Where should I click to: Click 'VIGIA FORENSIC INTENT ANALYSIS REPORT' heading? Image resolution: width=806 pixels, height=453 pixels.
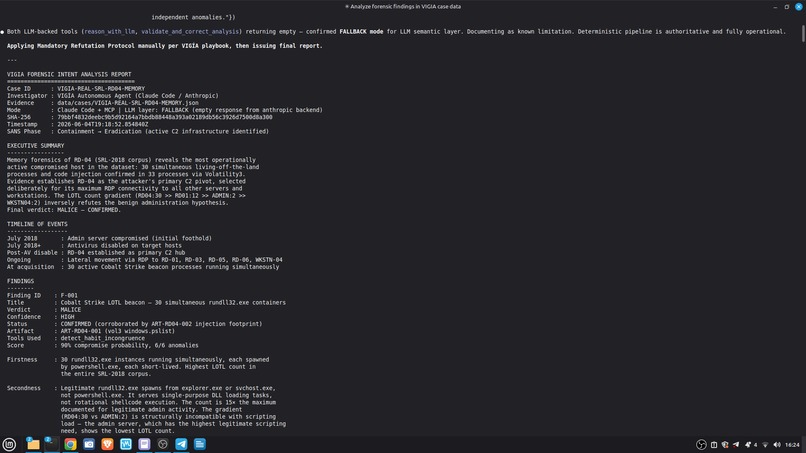click(69, 74)
